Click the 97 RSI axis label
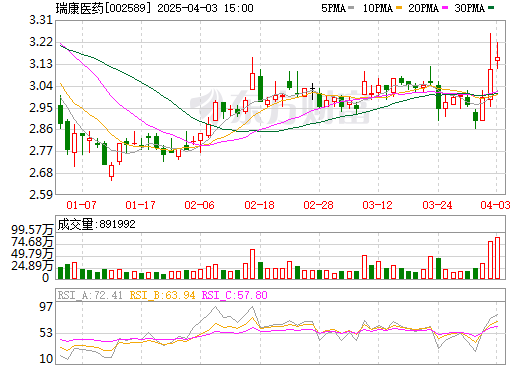This screenshot has width=520, height=365. [46, 307]
